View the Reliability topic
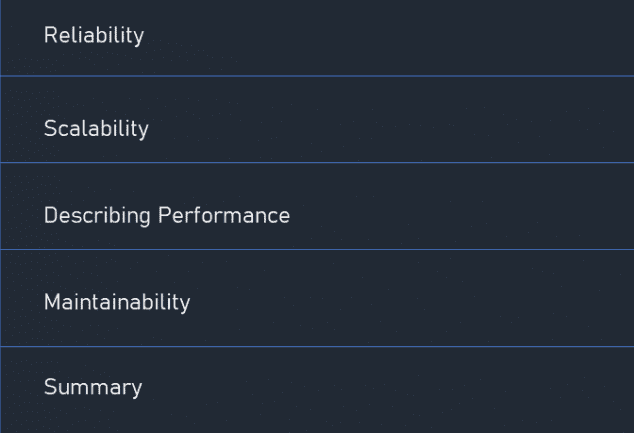 pyautogui.click(x=317, y=37)
